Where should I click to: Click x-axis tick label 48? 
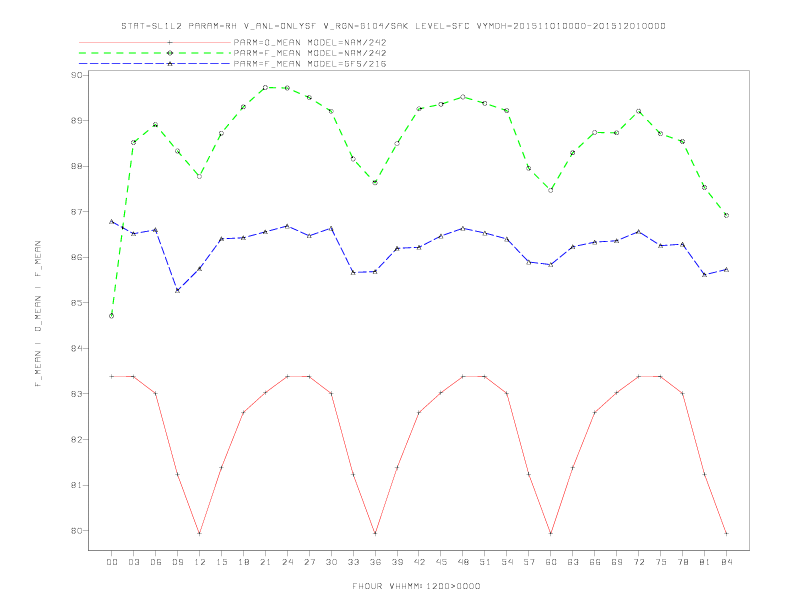[x=463, y=562]
